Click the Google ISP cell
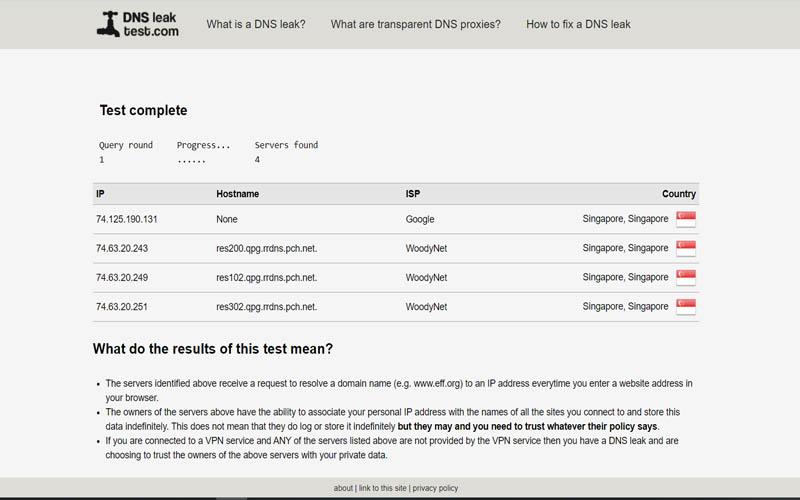The width and height of the screenshot is (800, 500). pos(420,219)
